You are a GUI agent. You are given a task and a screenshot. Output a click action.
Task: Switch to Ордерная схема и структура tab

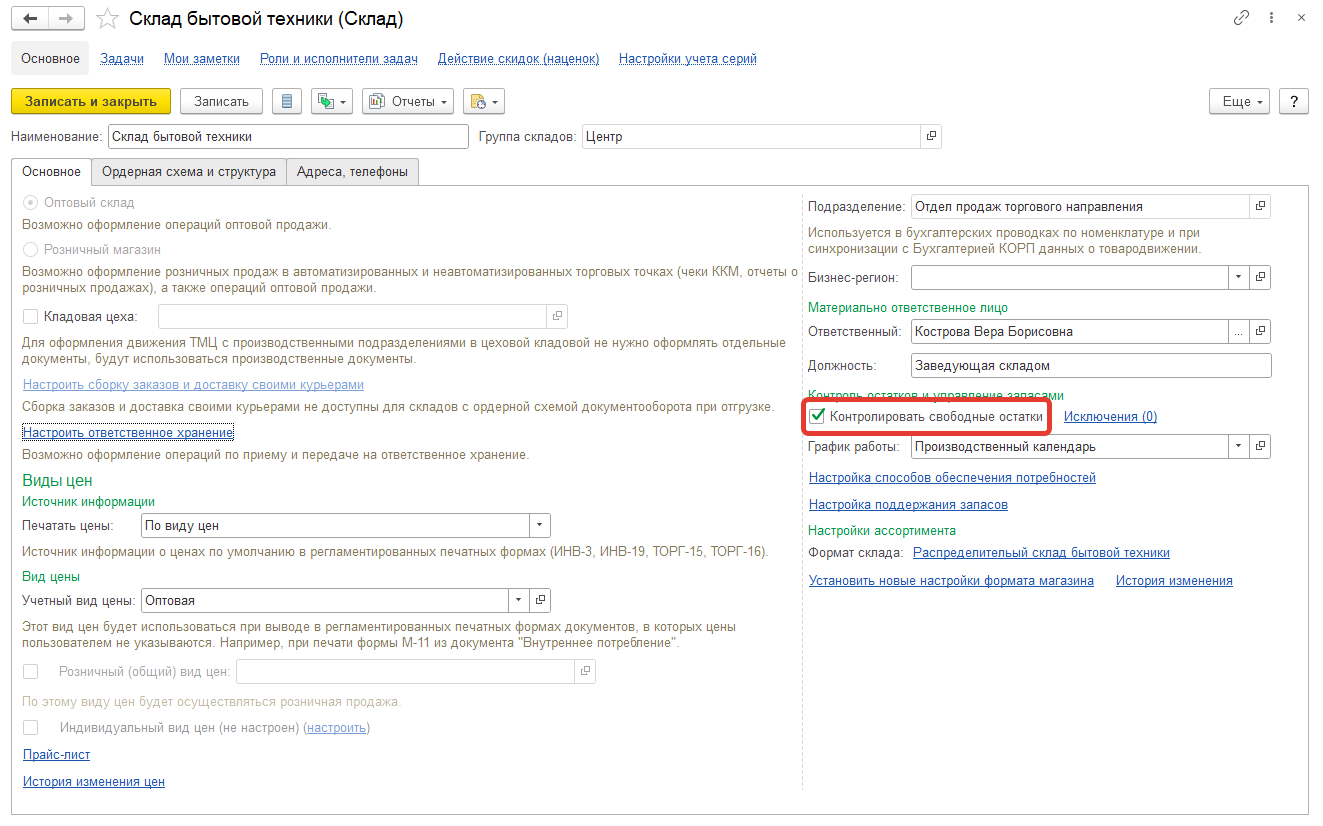188,172
